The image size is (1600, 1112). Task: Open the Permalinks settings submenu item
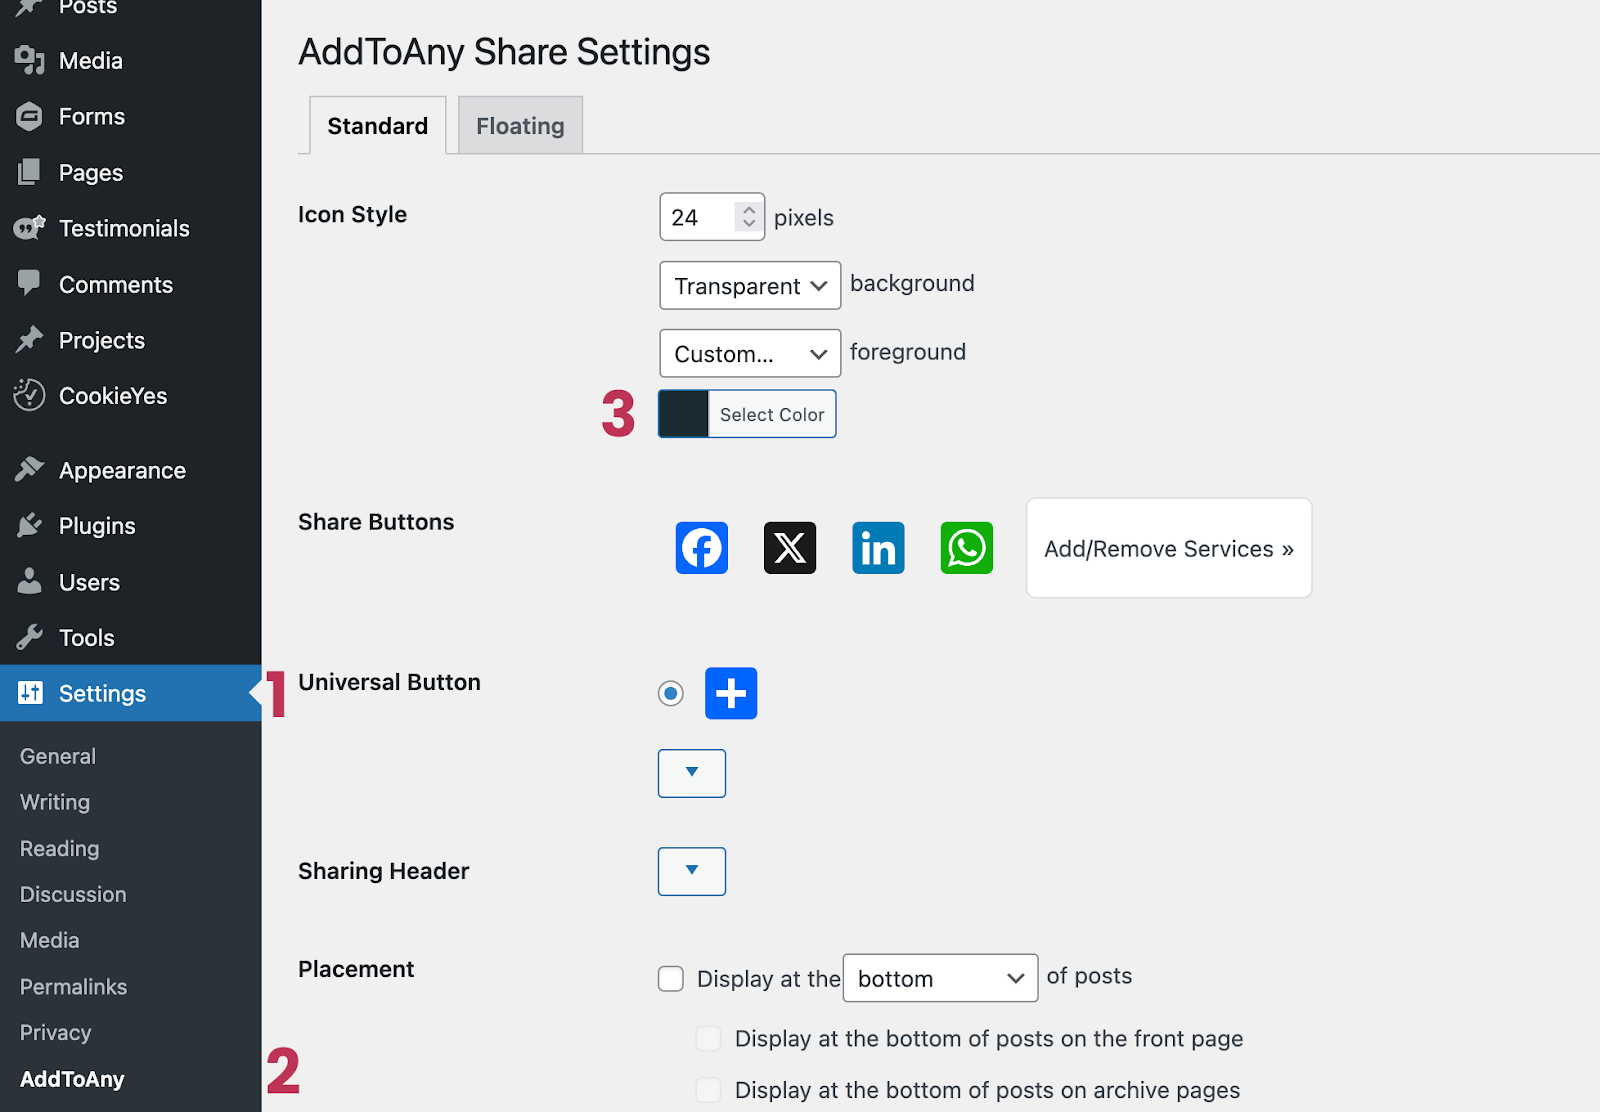[73, 987]
